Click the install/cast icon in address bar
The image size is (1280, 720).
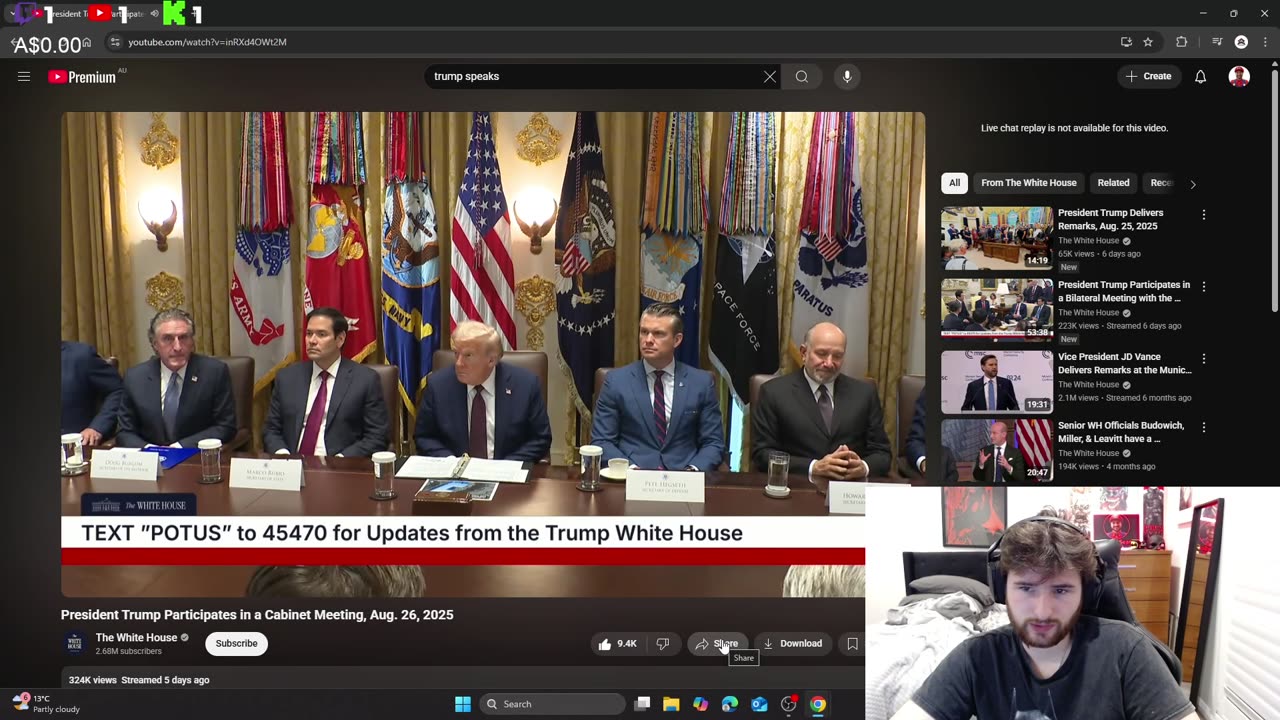tap(1126, 42)
